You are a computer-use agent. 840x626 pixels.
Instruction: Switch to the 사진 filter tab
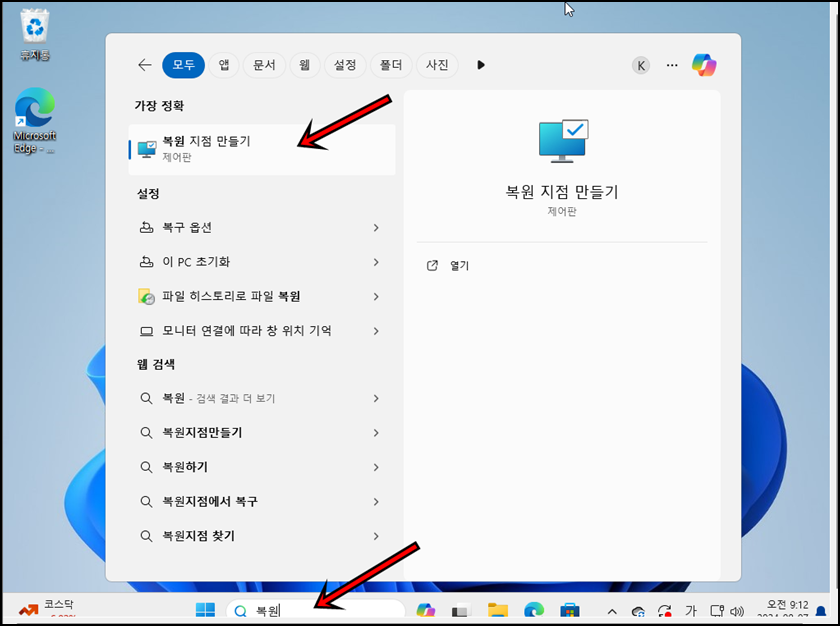tap(437, 65)
